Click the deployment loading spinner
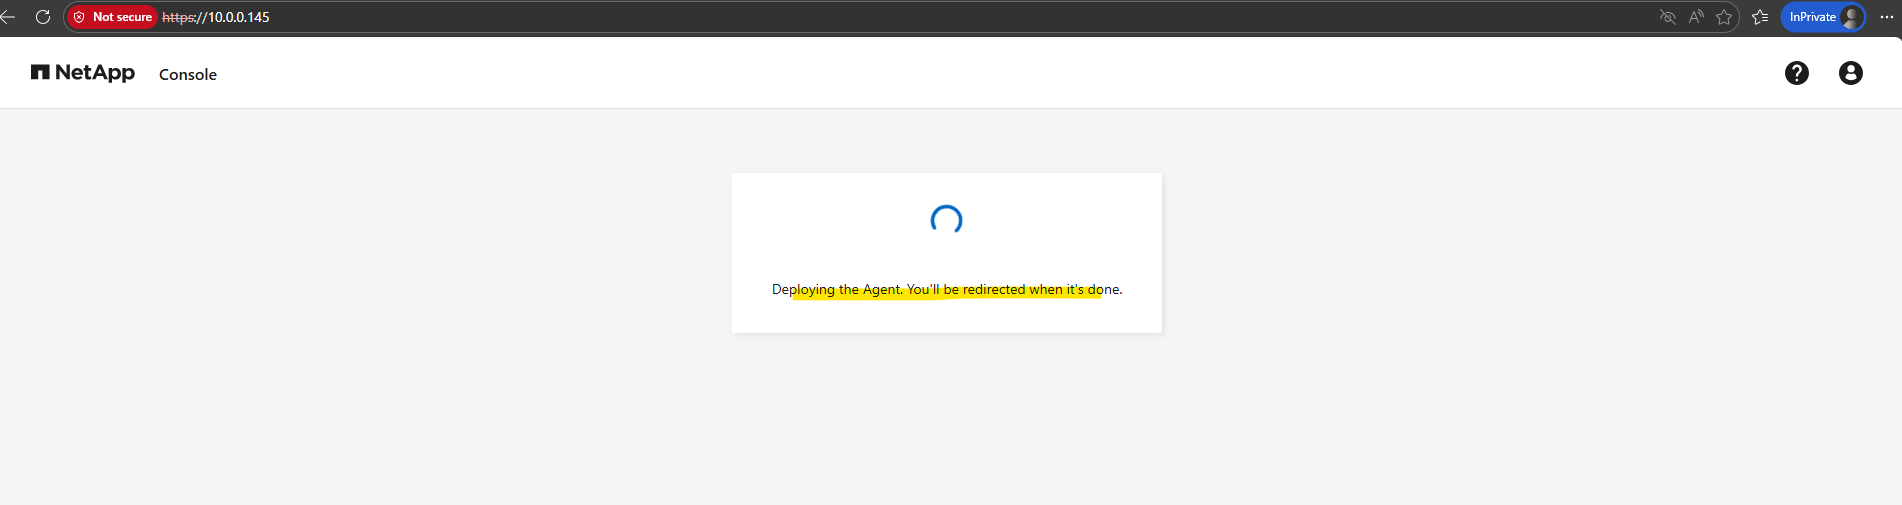The width and height of the screenshot is (1902, 505). [946, 220]
